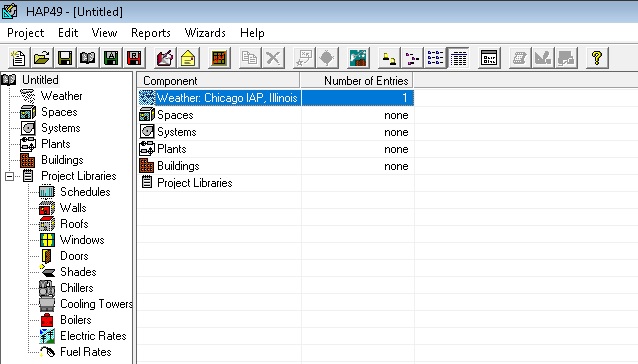
Task: Select Walls library in tree
Action: (73, 208)
